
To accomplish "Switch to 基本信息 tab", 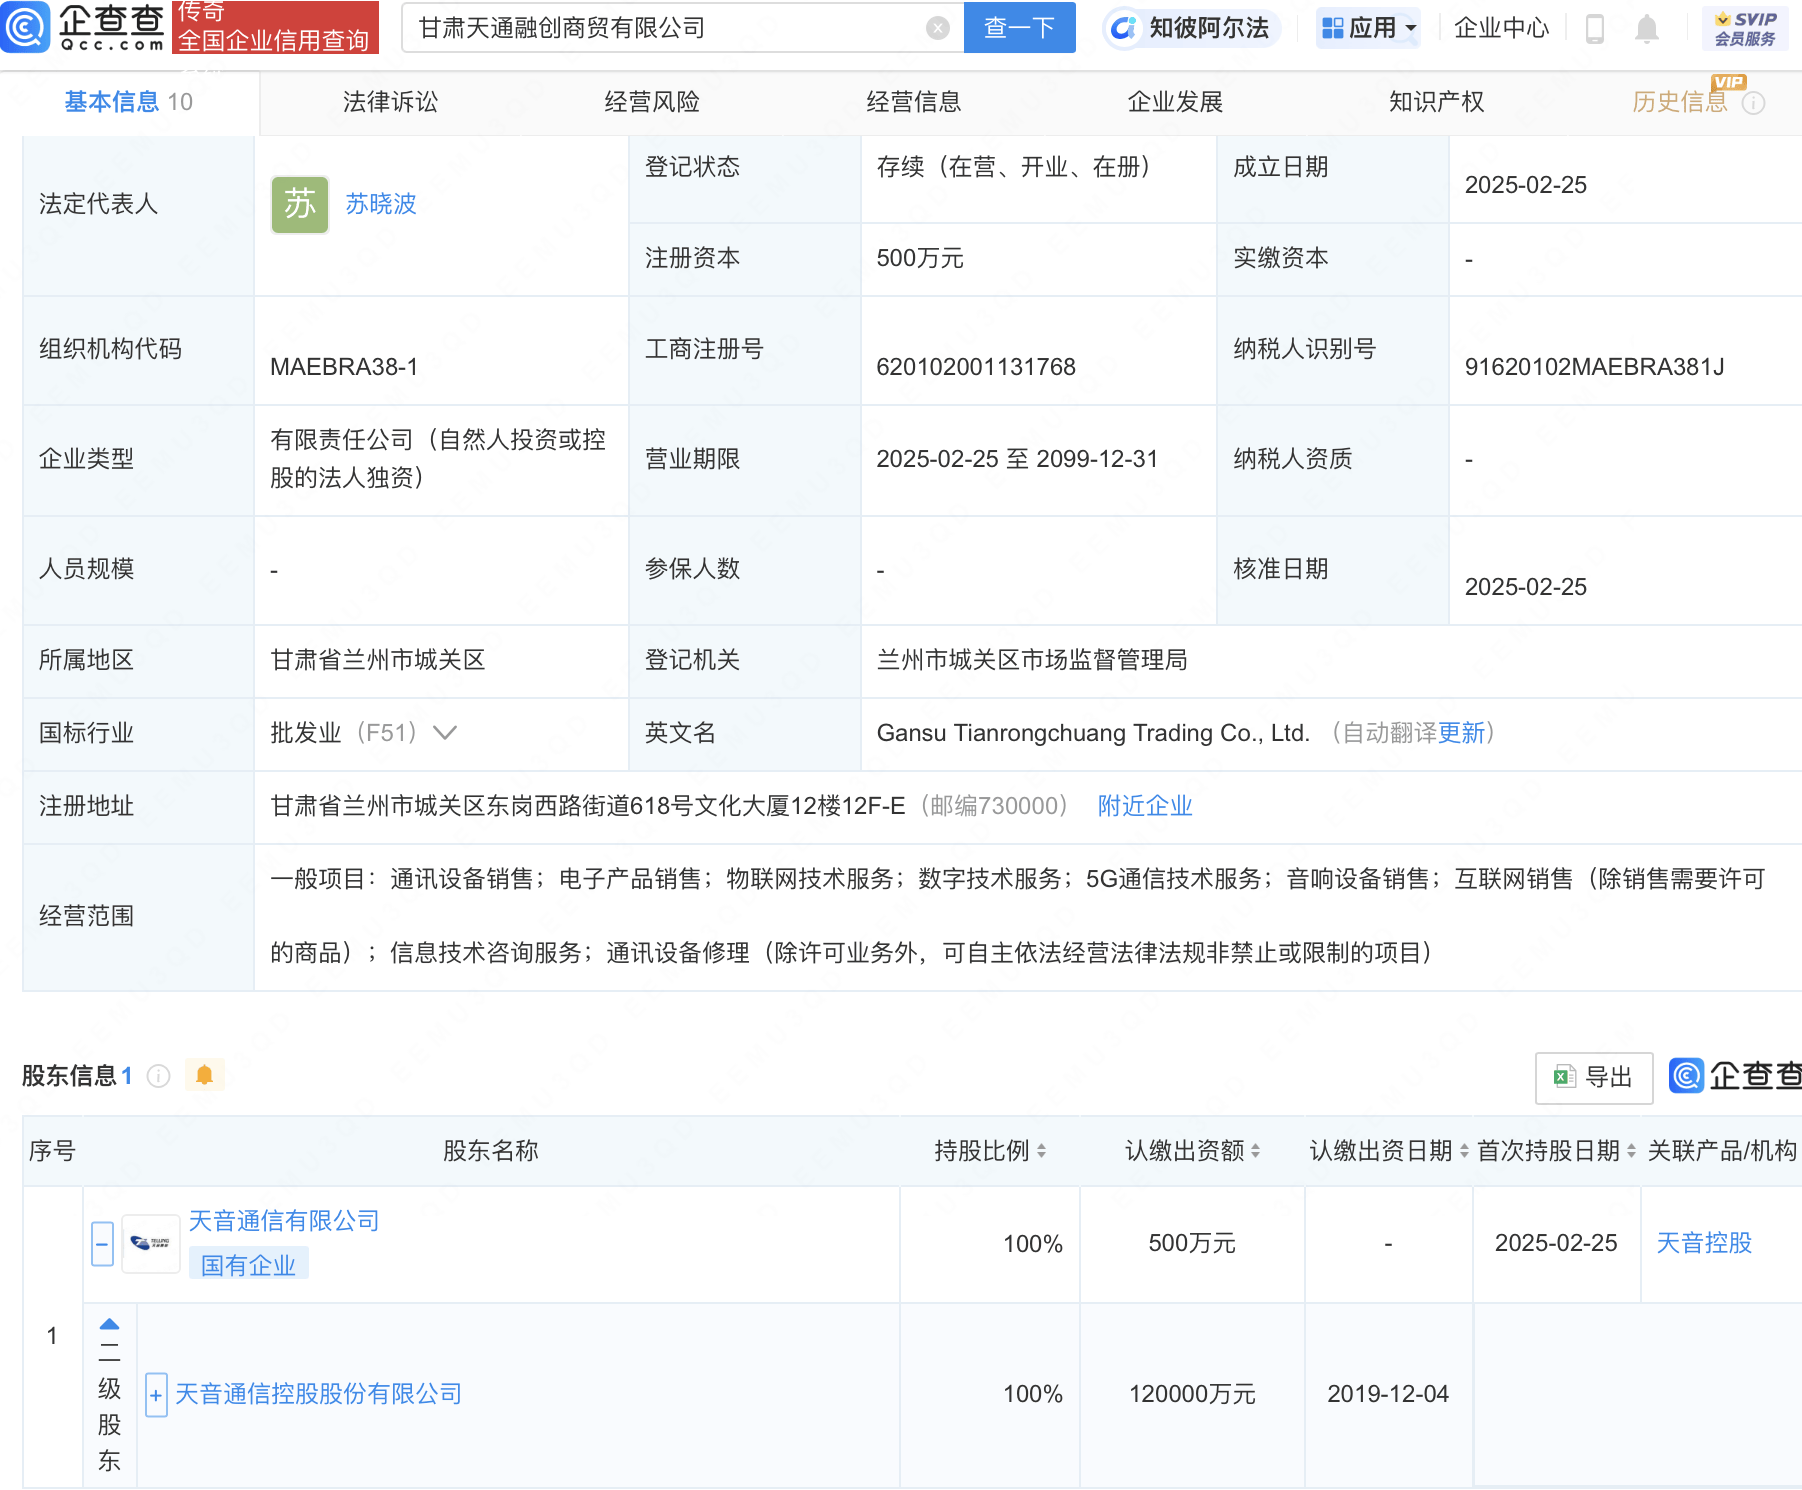I will pos(129,102).
